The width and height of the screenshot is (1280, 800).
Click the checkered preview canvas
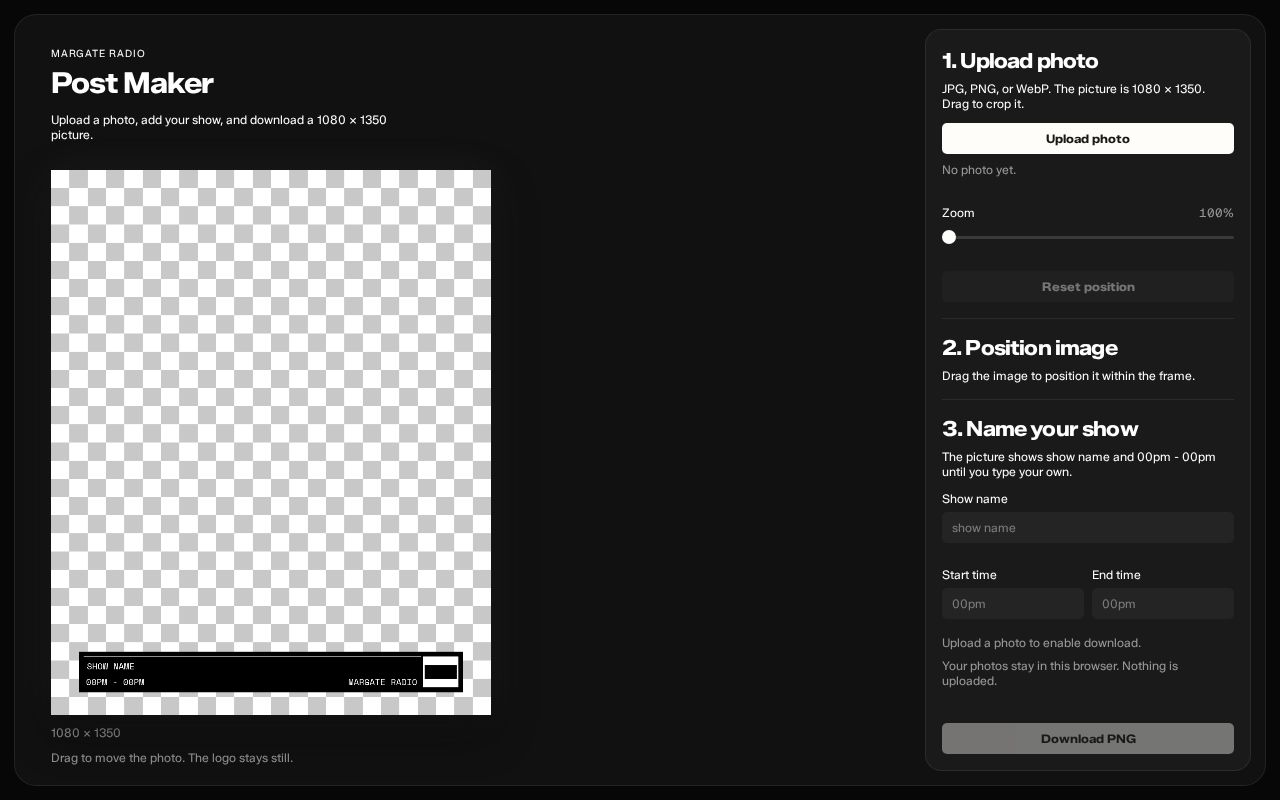271,442
